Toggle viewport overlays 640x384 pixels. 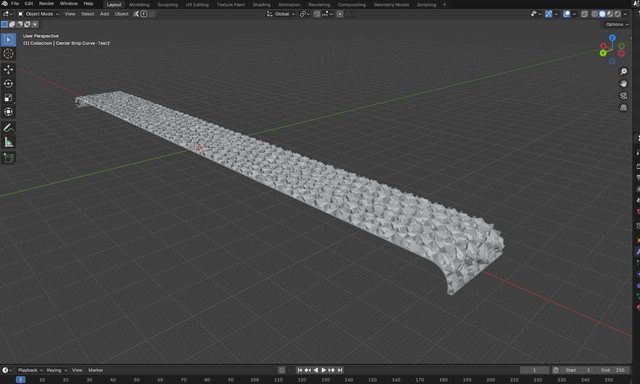[x=567, y=14]
